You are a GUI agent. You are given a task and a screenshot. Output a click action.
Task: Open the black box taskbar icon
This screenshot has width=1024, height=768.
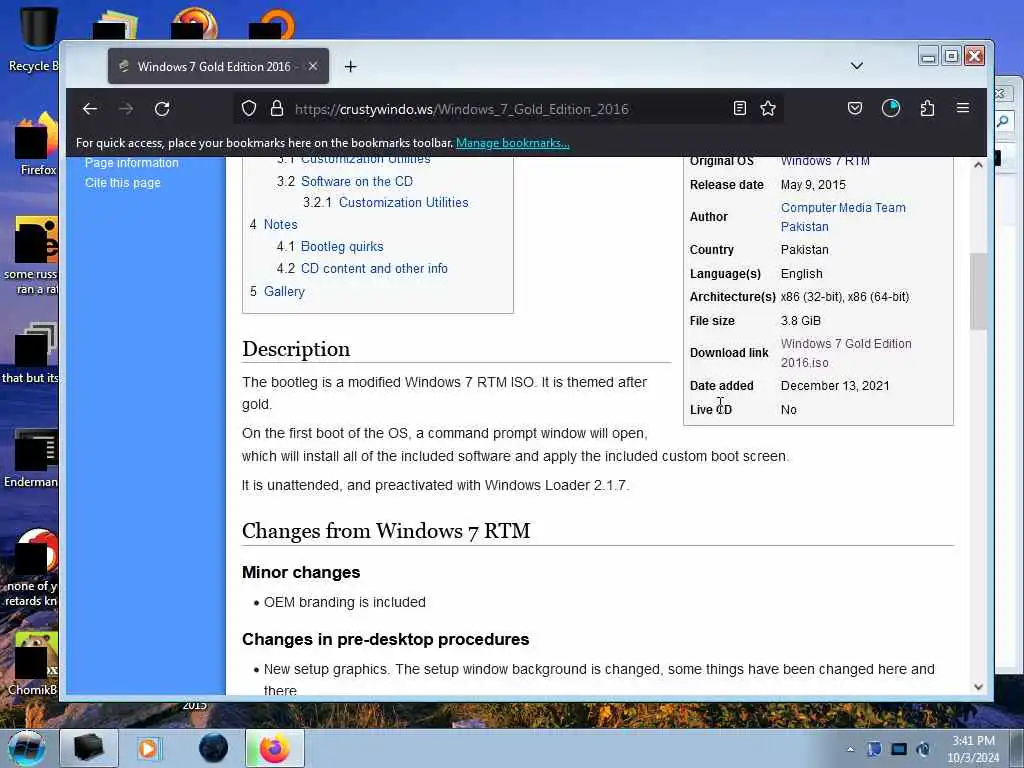pos(89,748)
